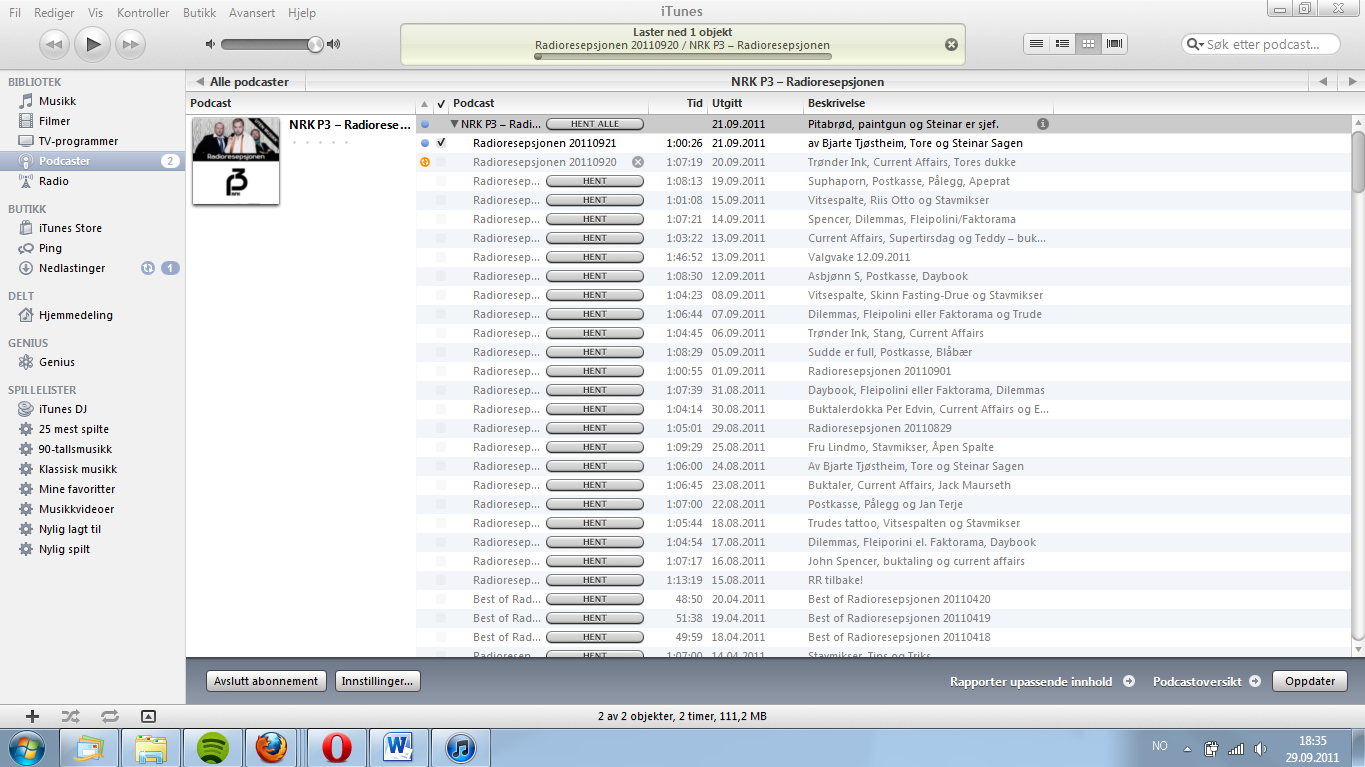Open the Rediger menu

pyautogui.click(x=54, y=13)
